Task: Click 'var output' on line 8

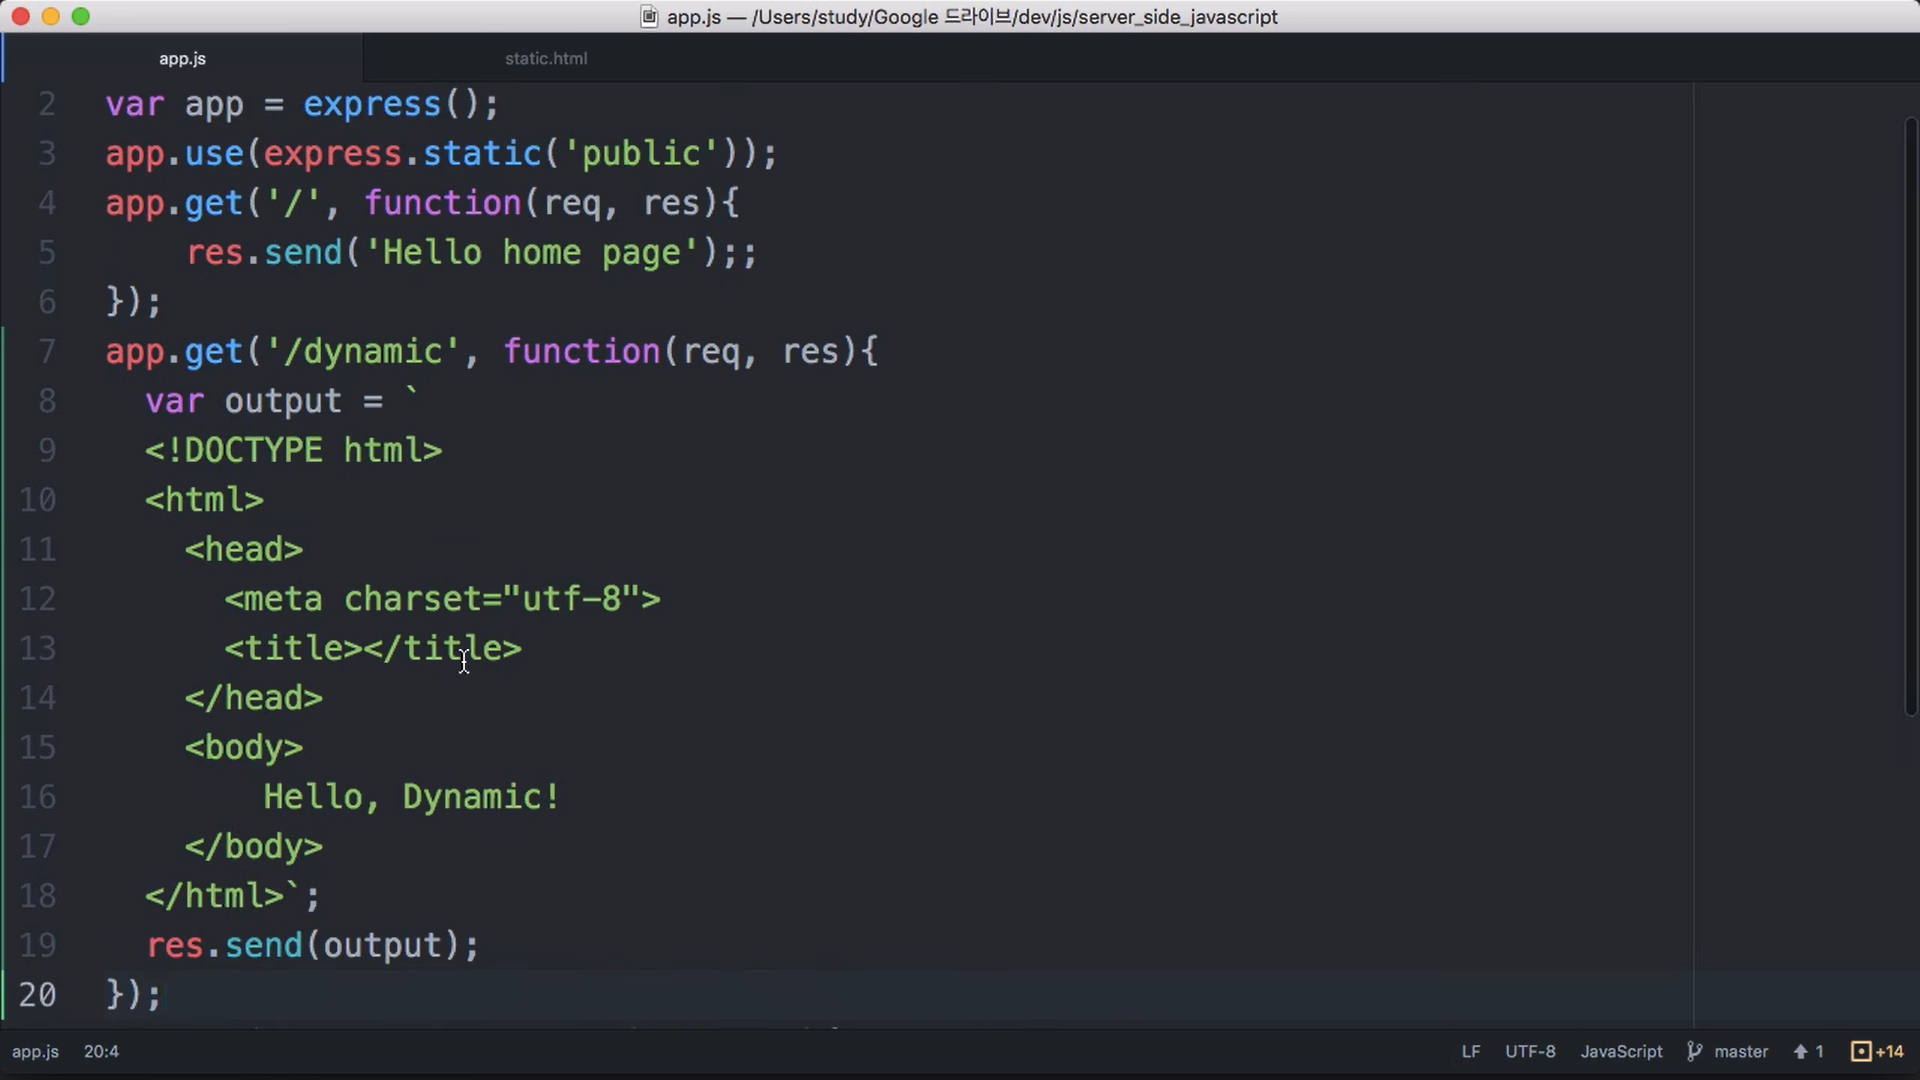Action: pos(243,401)
